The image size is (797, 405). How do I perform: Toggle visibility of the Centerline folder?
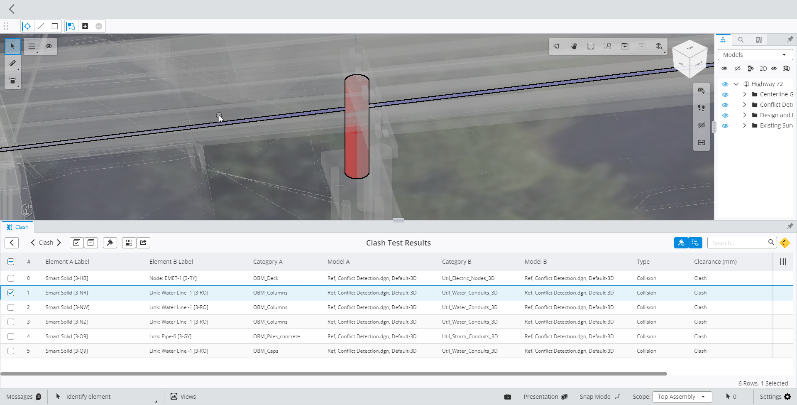pos(725,94)
